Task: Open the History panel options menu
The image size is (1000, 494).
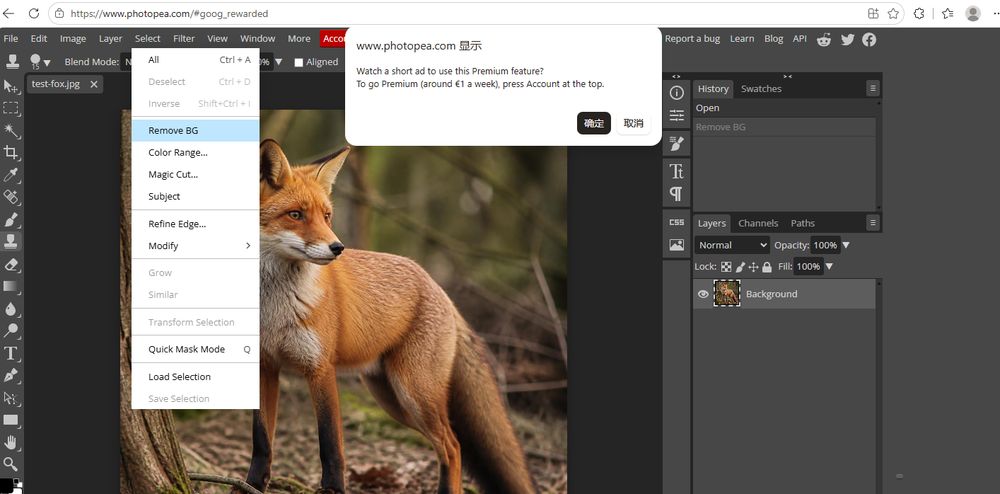Action: [873, 89]
